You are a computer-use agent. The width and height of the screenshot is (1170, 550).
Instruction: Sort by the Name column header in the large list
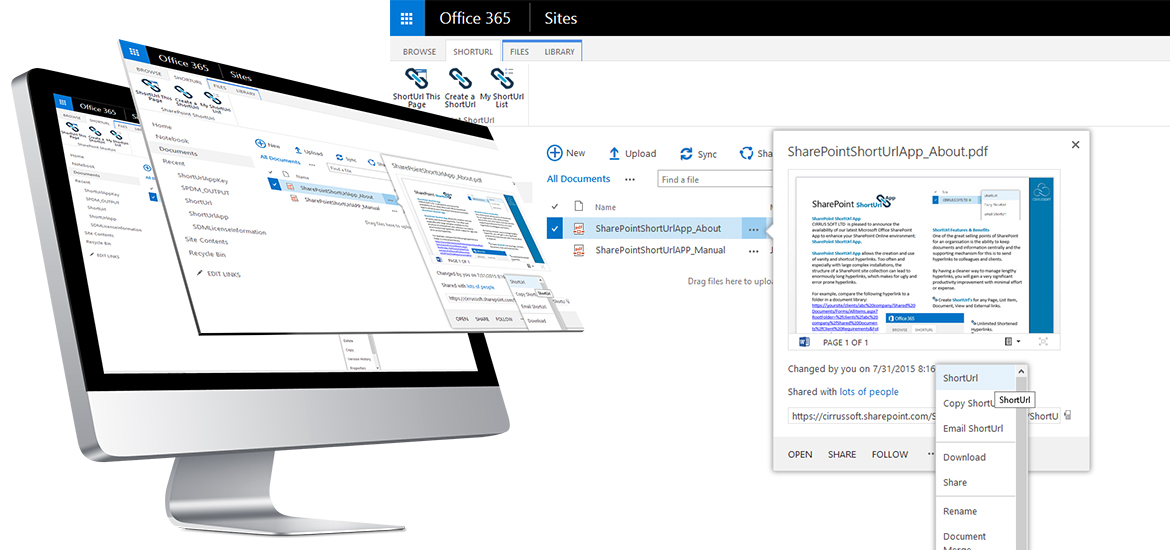coord(605,207)
